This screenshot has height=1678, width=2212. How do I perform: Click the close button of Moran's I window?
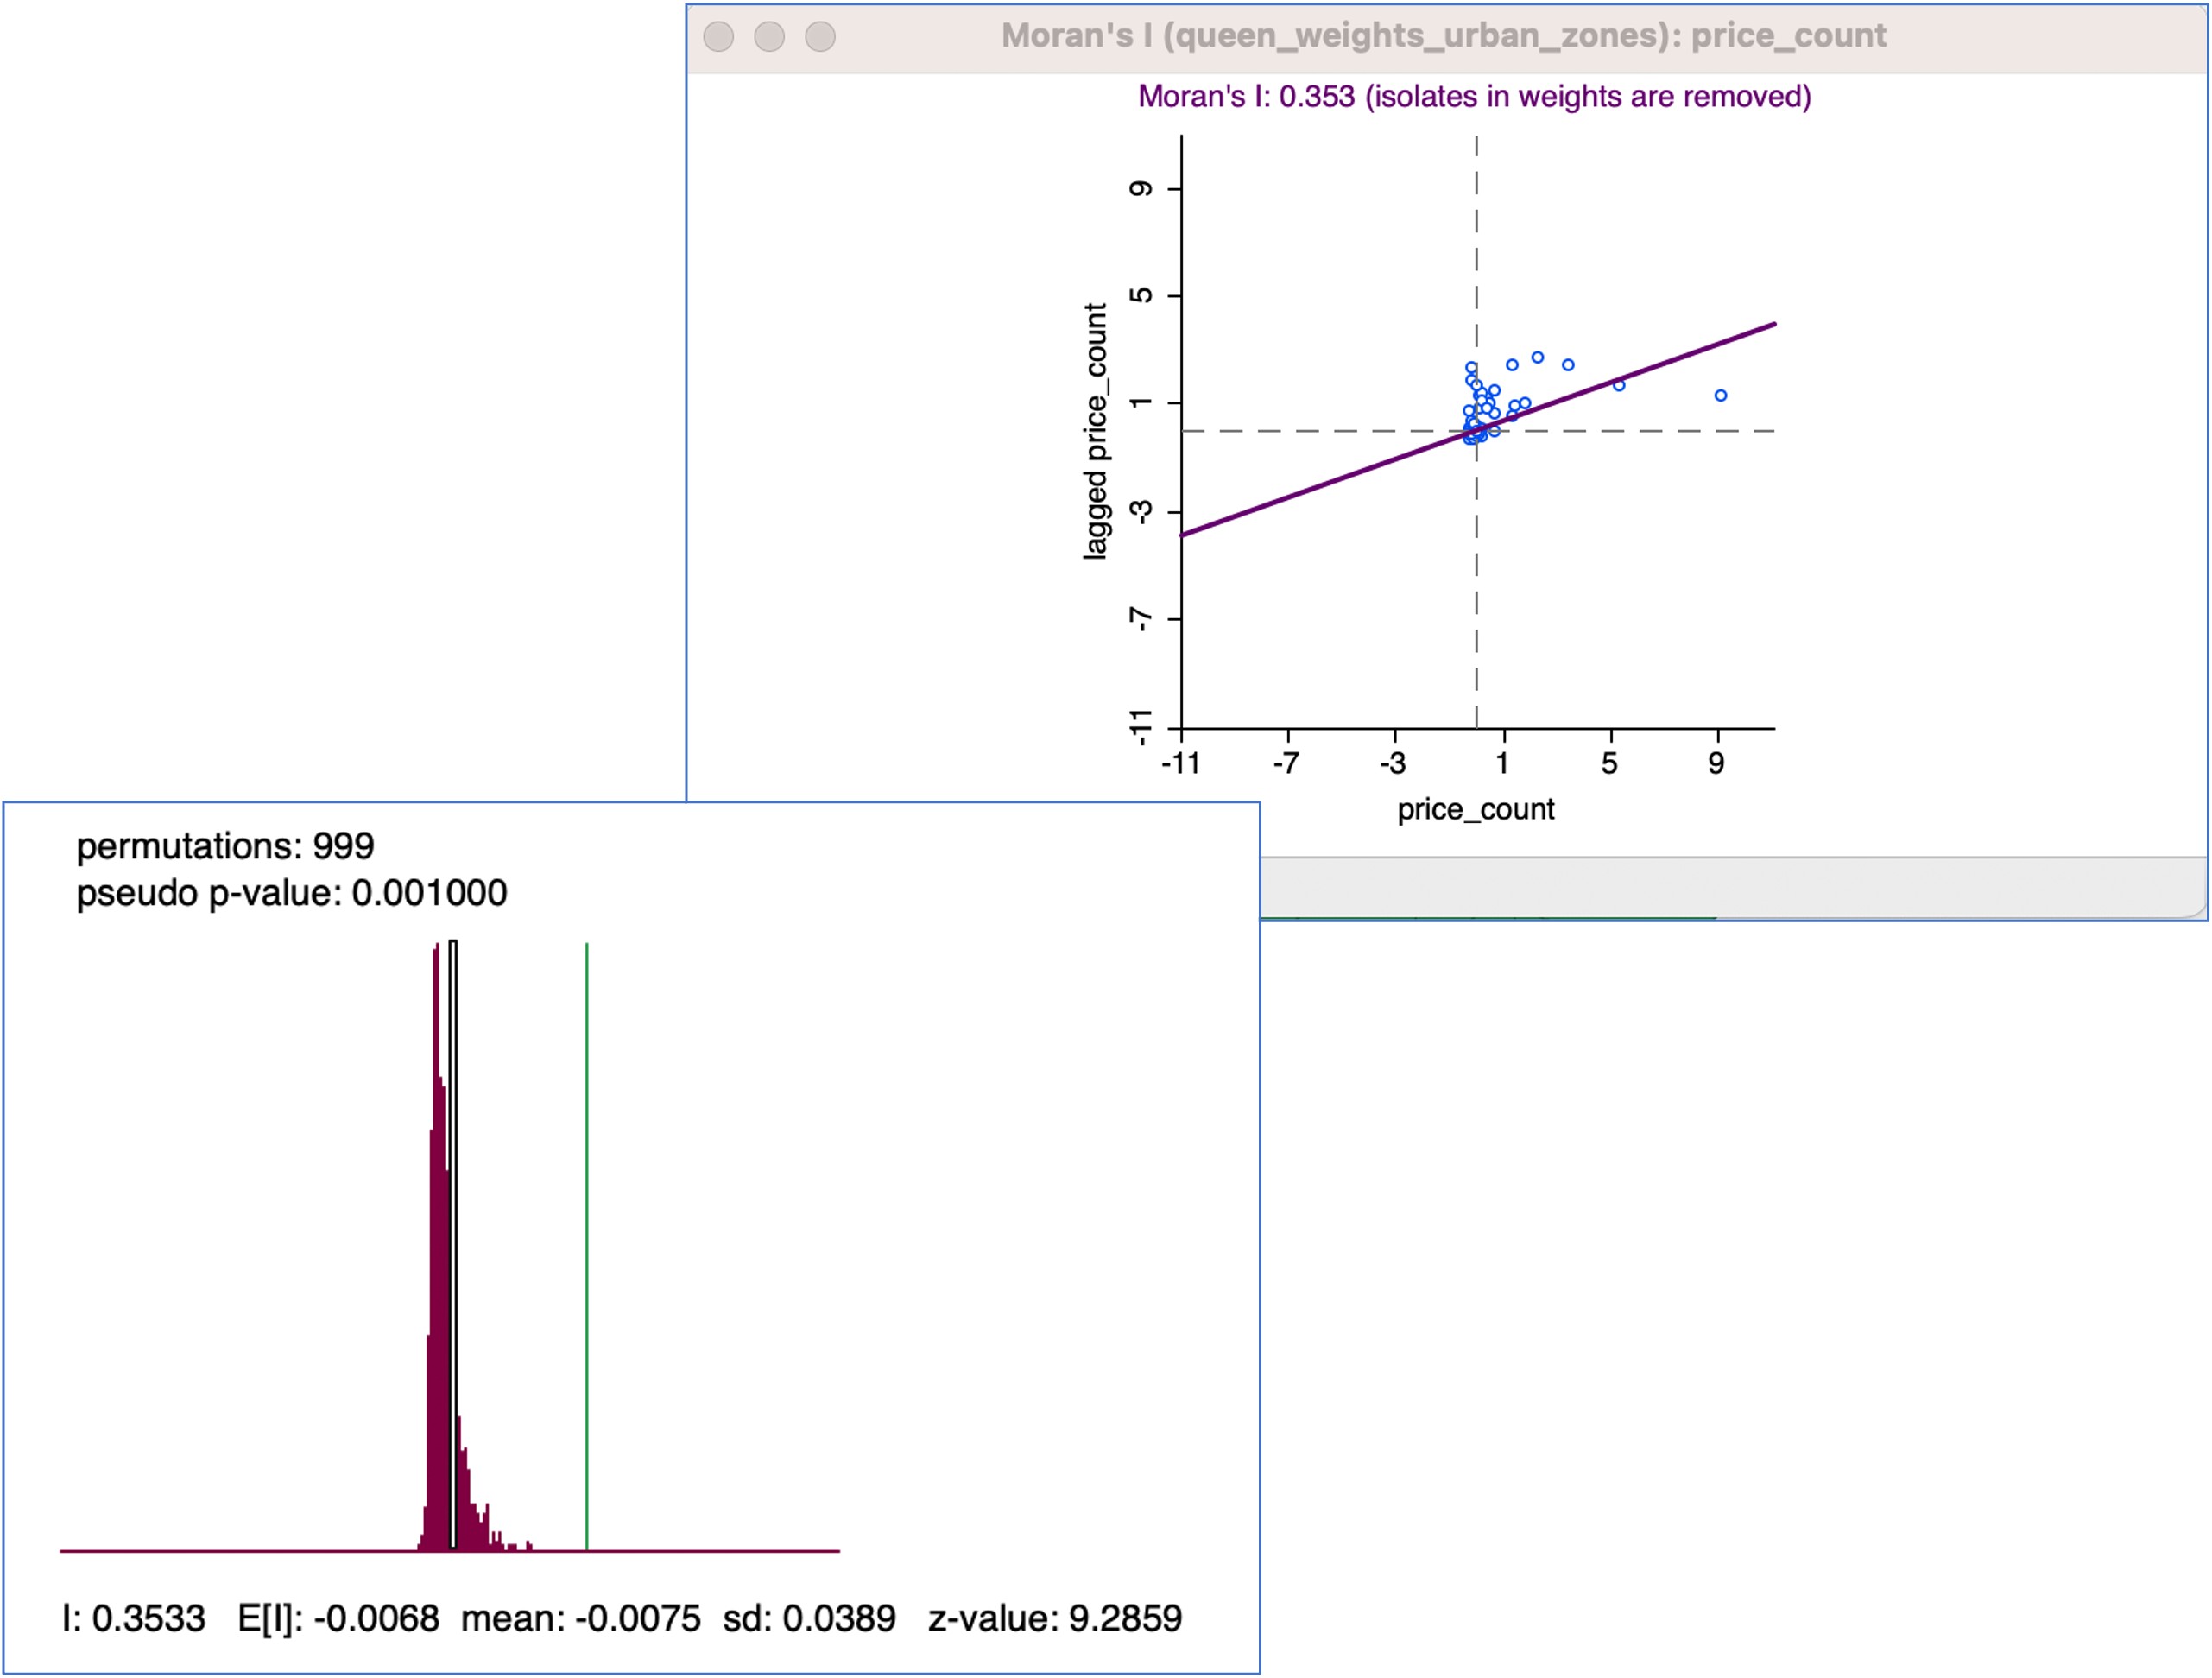tap(718, 37)
